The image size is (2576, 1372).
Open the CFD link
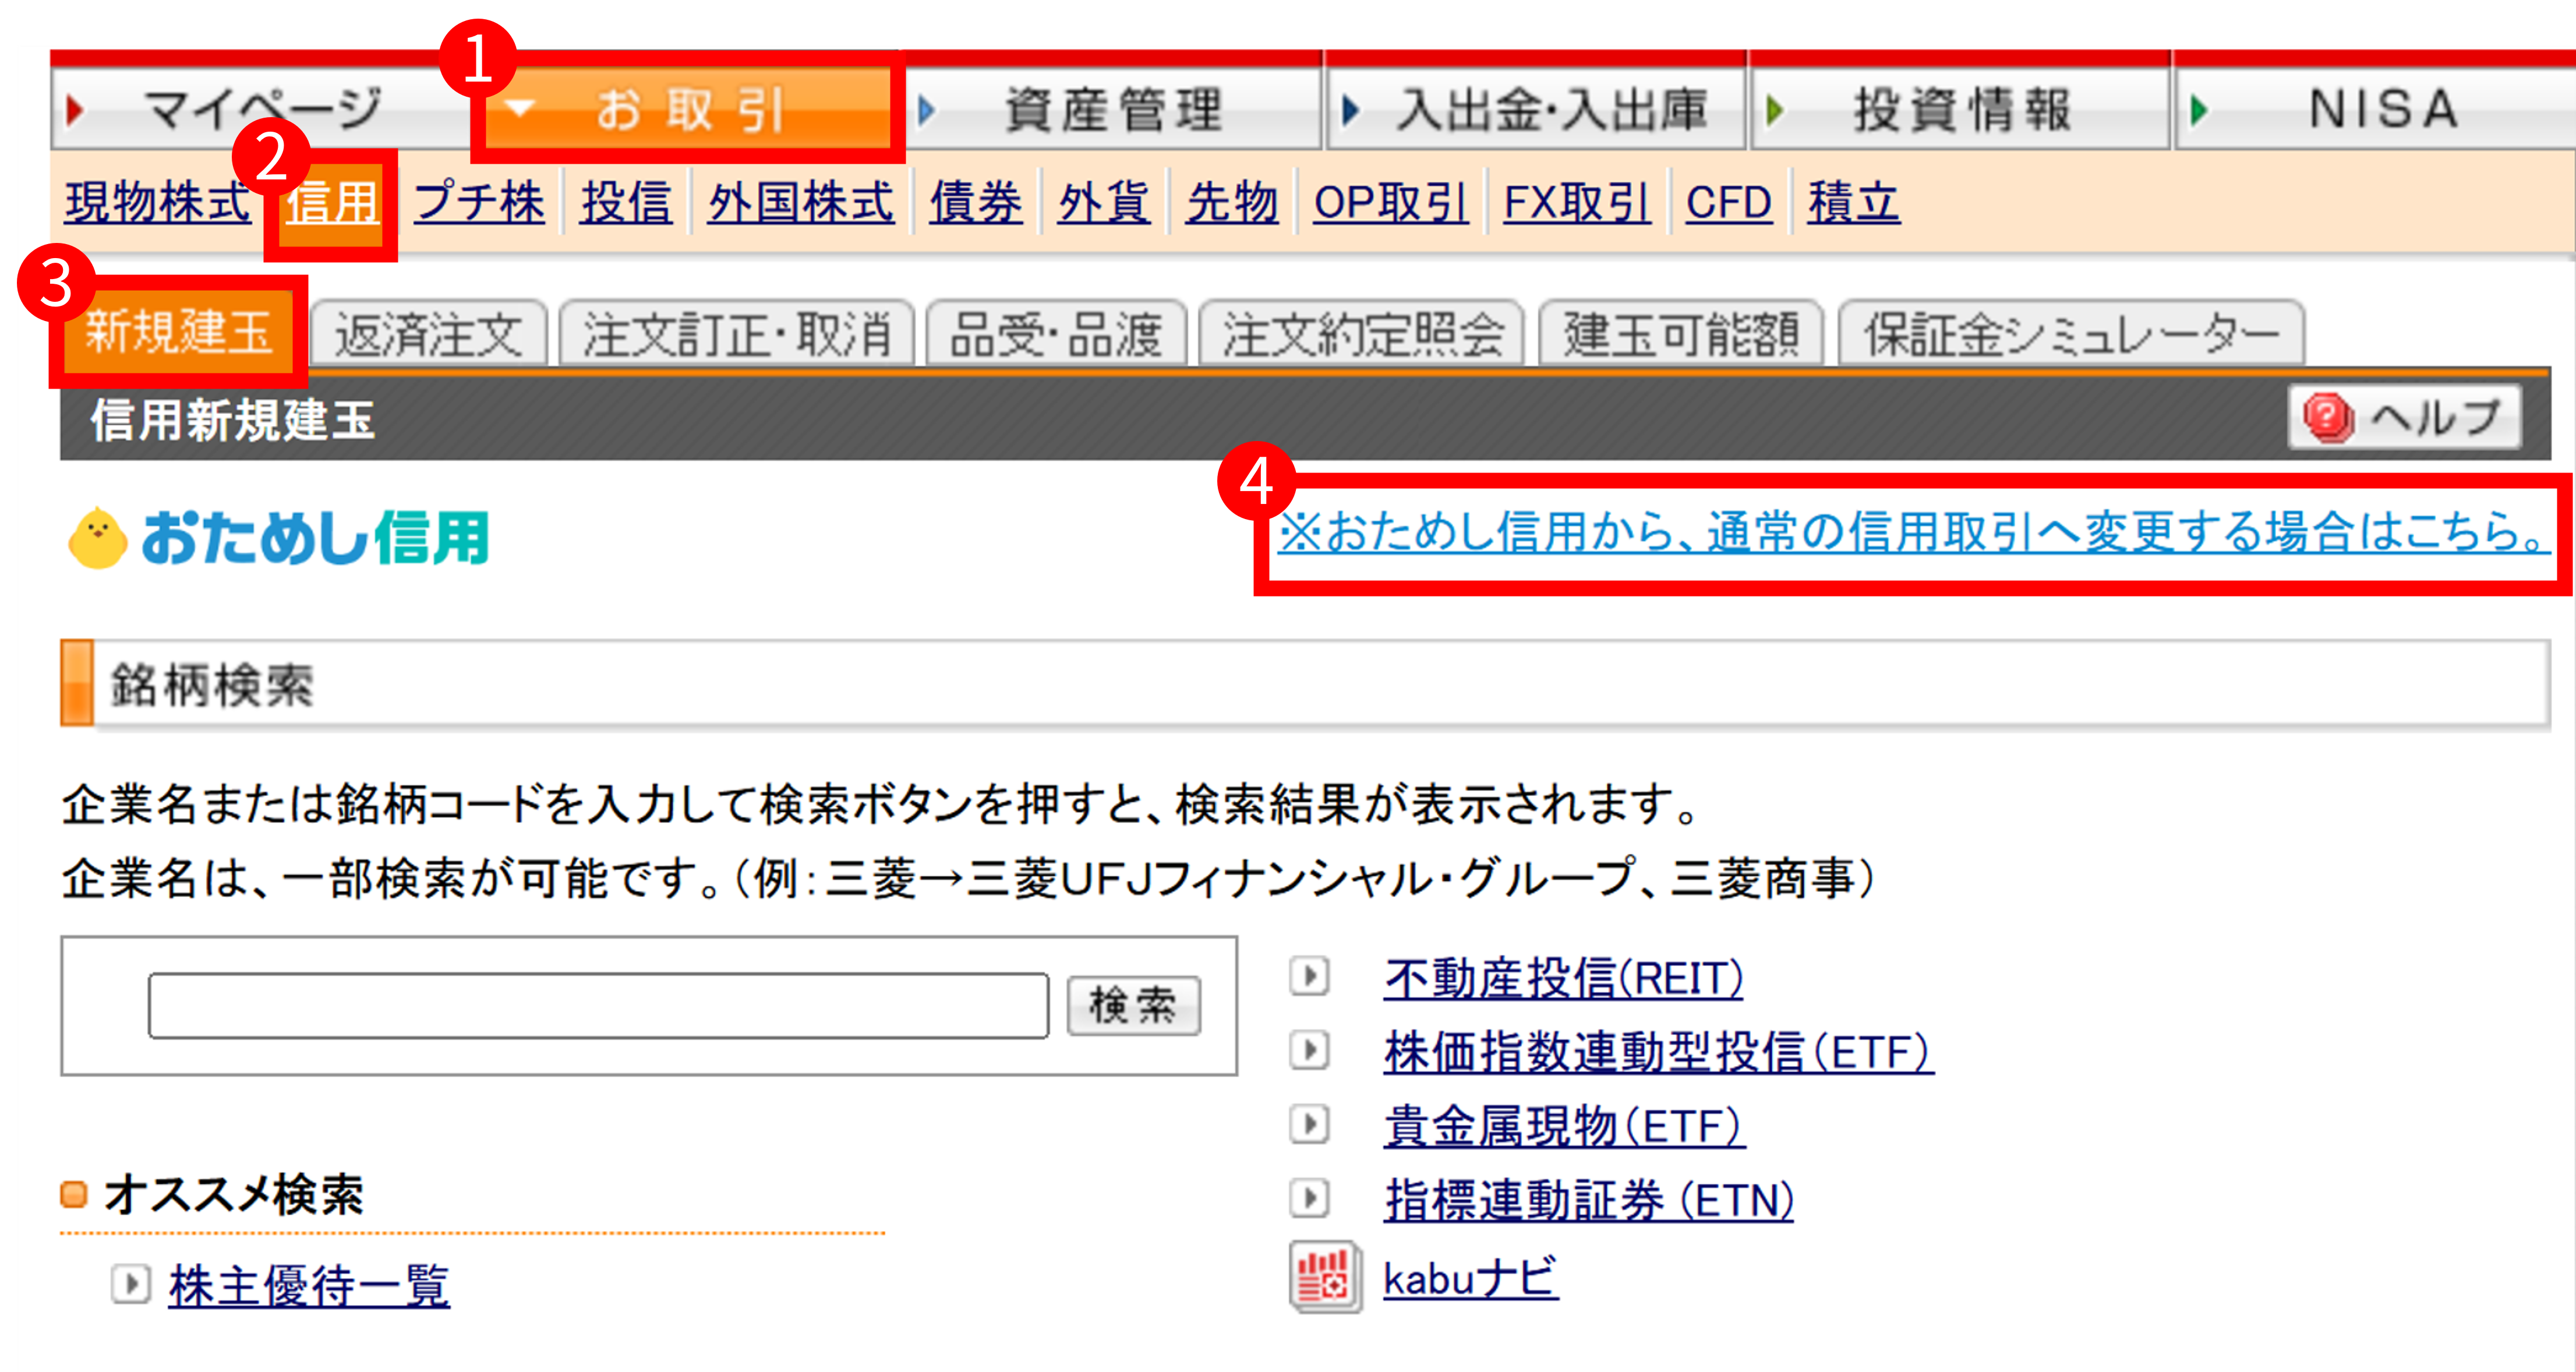1729,203
